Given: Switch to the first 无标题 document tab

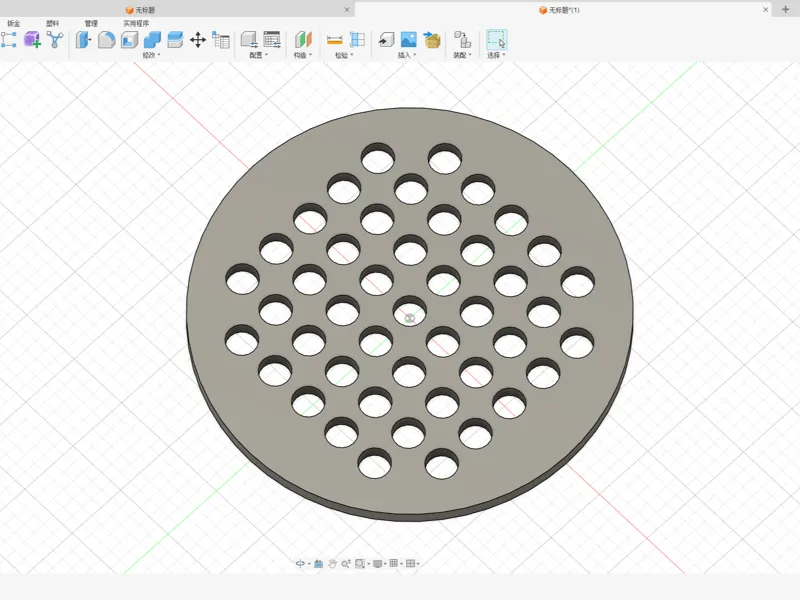Looking at the screenshot, I should tap(140, 10).
